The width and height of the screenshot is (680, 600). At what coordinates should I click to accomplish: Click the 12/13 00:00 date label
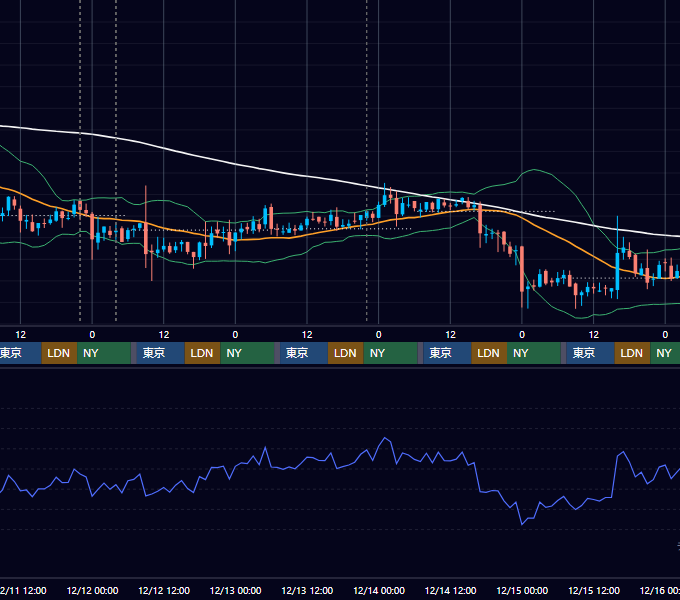point(235,590)
